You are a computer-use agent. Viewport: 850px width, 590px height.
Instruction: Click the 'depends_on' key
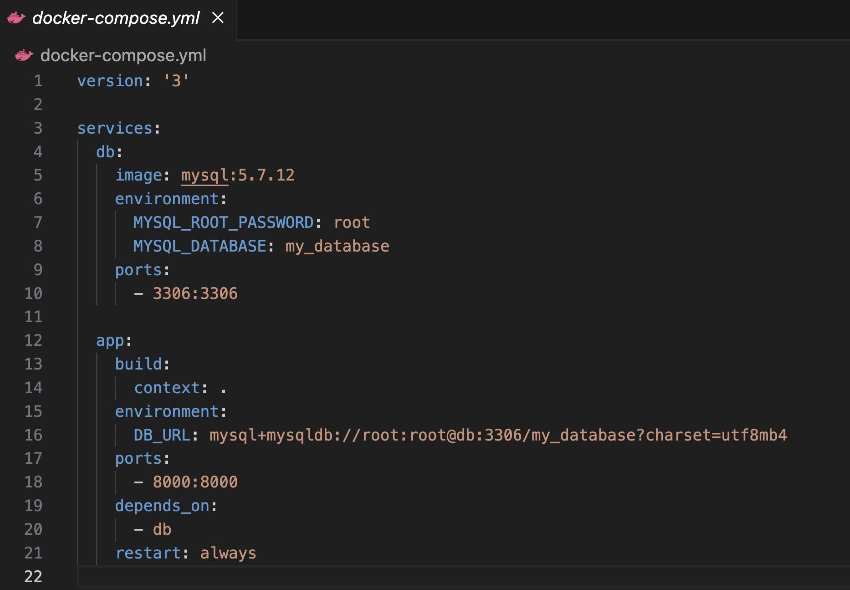click(162, 506)
